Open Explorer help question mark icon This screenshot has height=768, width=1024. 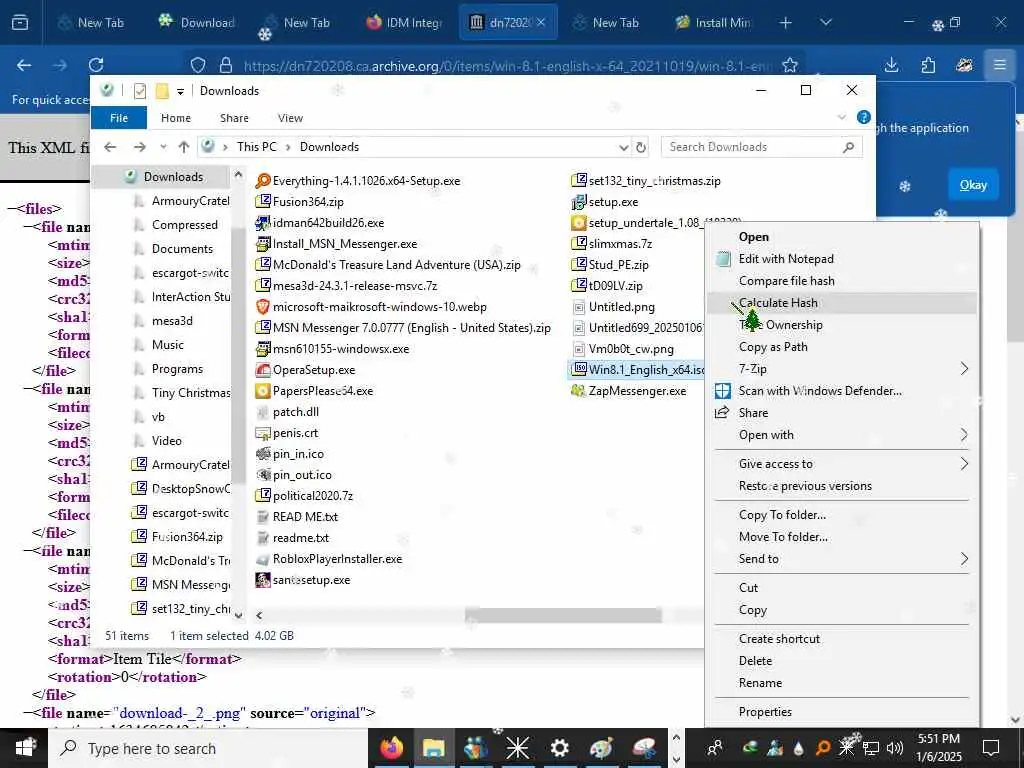click(x=863, y=118)
